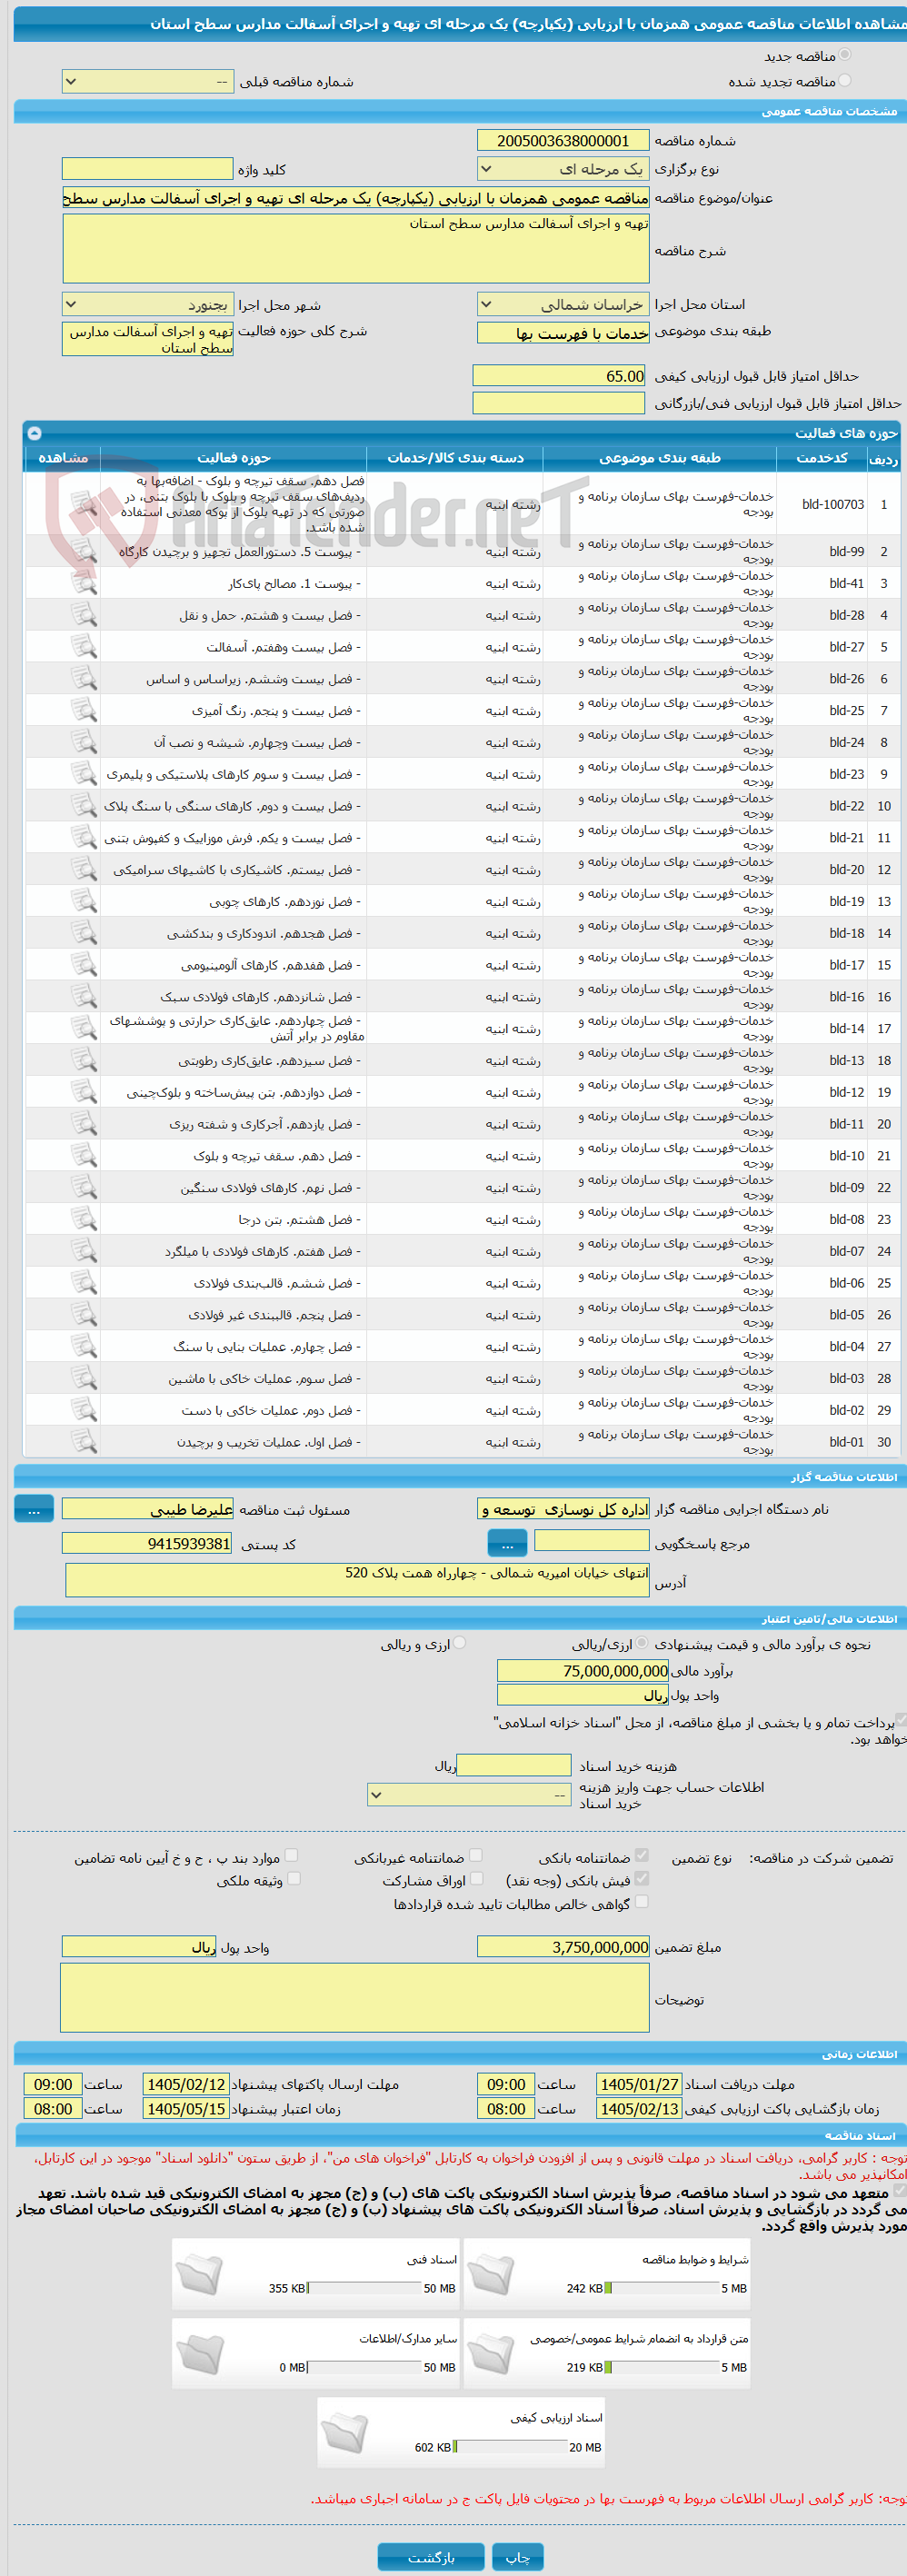907x2576 pixels.
Task: Click the بازگشت button
Action: [x=431, y=2557]
